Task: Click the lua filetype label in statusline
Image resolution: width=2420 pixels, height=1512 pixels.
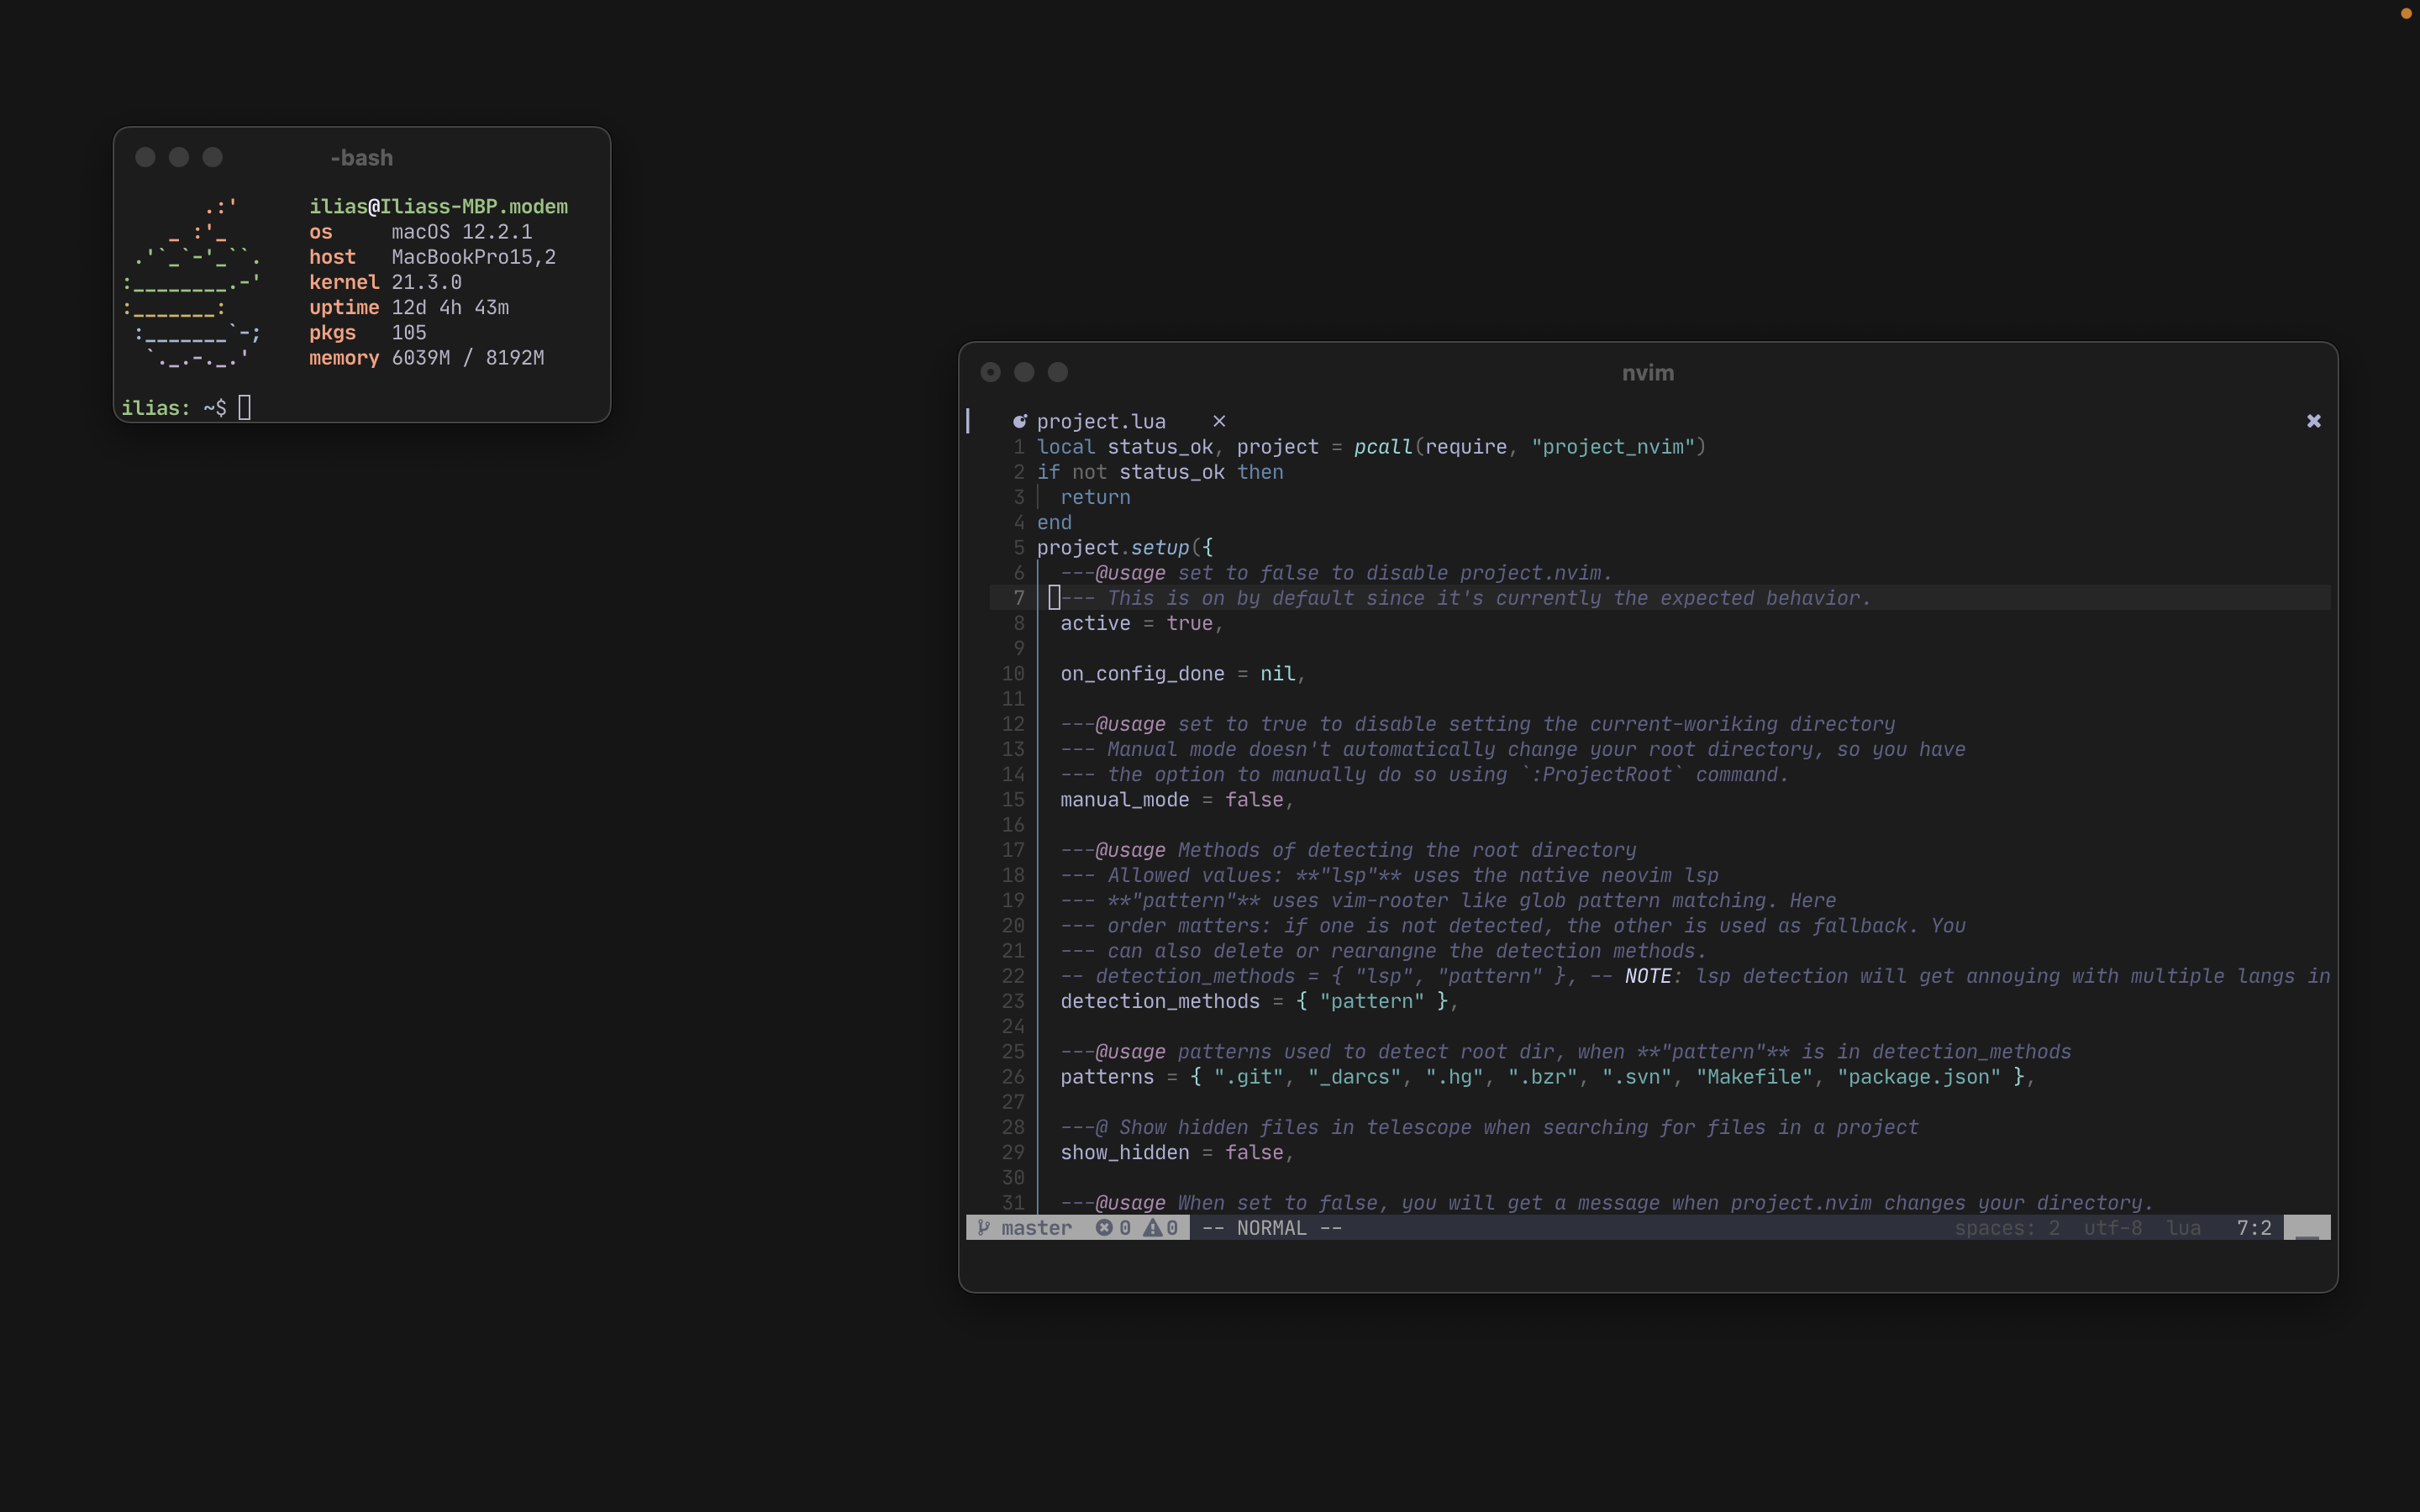Action: tap(2183, 1227)
